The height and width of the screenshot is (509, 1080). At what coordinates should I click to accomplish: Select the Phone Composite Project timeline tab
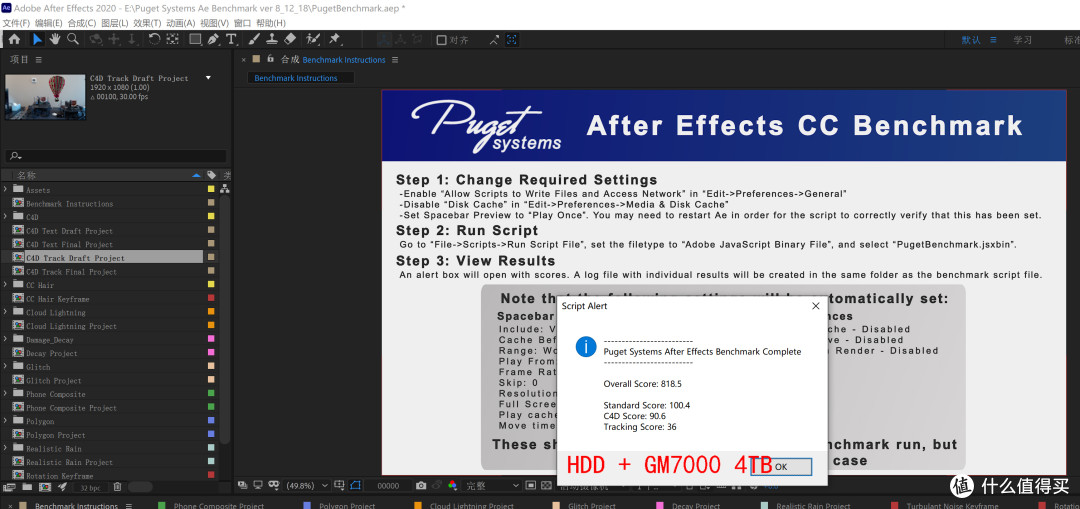pyautogui.click(x=219, y=506)
